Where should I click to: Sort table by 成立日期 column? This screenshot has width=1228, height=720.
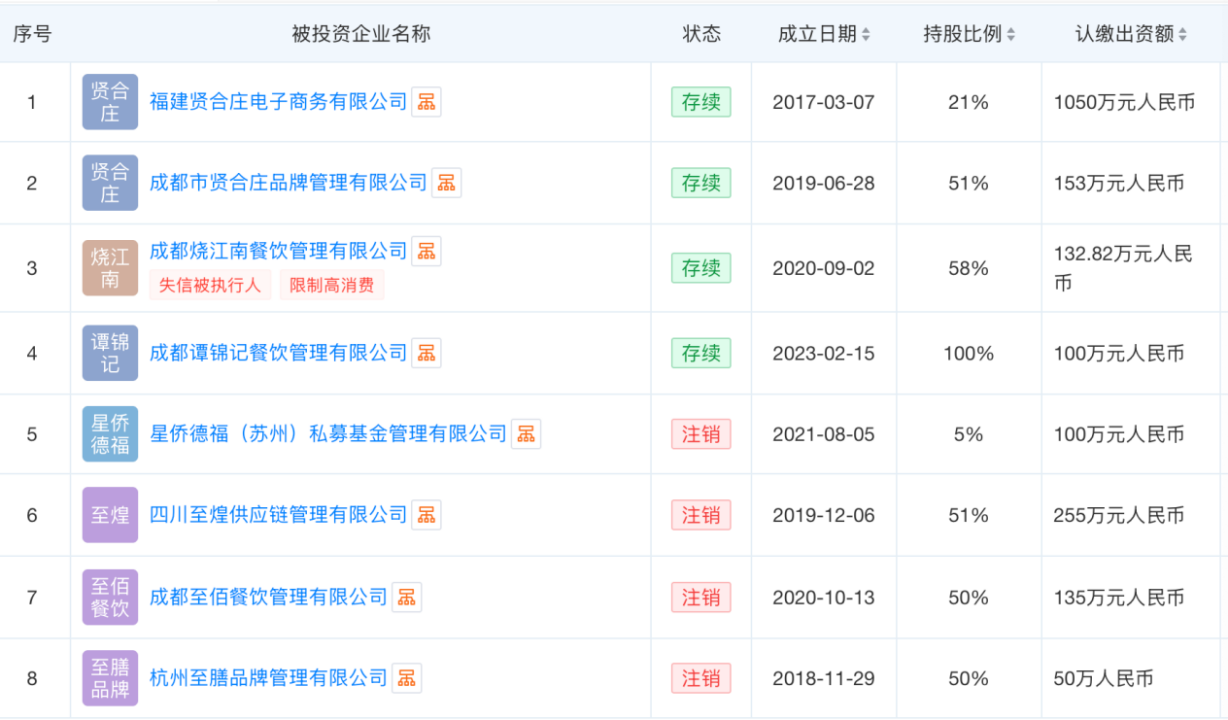(866, 34)
